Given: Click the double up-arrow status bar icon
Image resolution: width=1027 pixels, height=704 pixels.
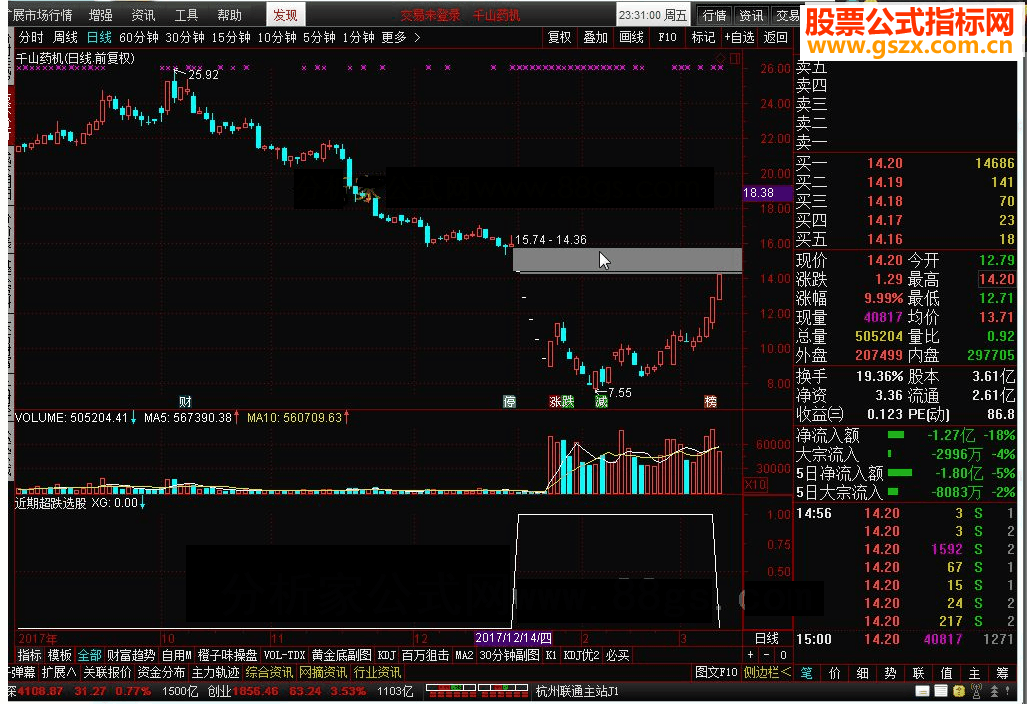Looking at the screenshot, I should [994, 691].
